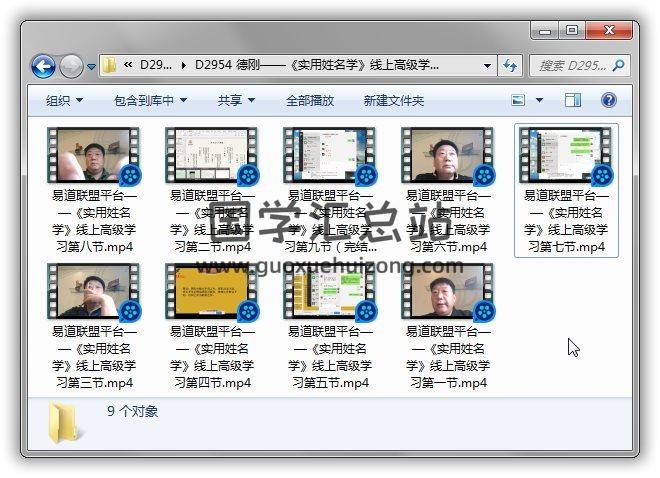The width and height of the screenshot is (660, 478).
Task: Click the Back navigation arrow button
Action: click(43, 67)
